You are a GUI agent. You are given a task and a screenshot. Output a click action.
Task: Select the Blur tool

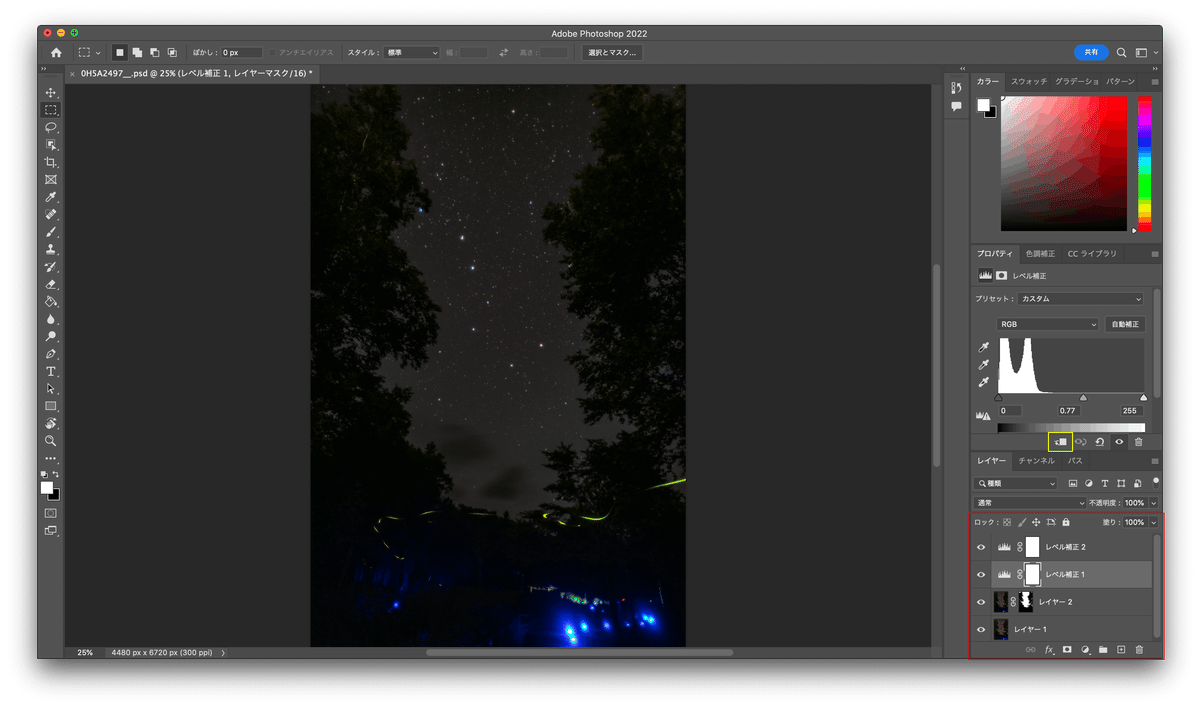point(51,319)
